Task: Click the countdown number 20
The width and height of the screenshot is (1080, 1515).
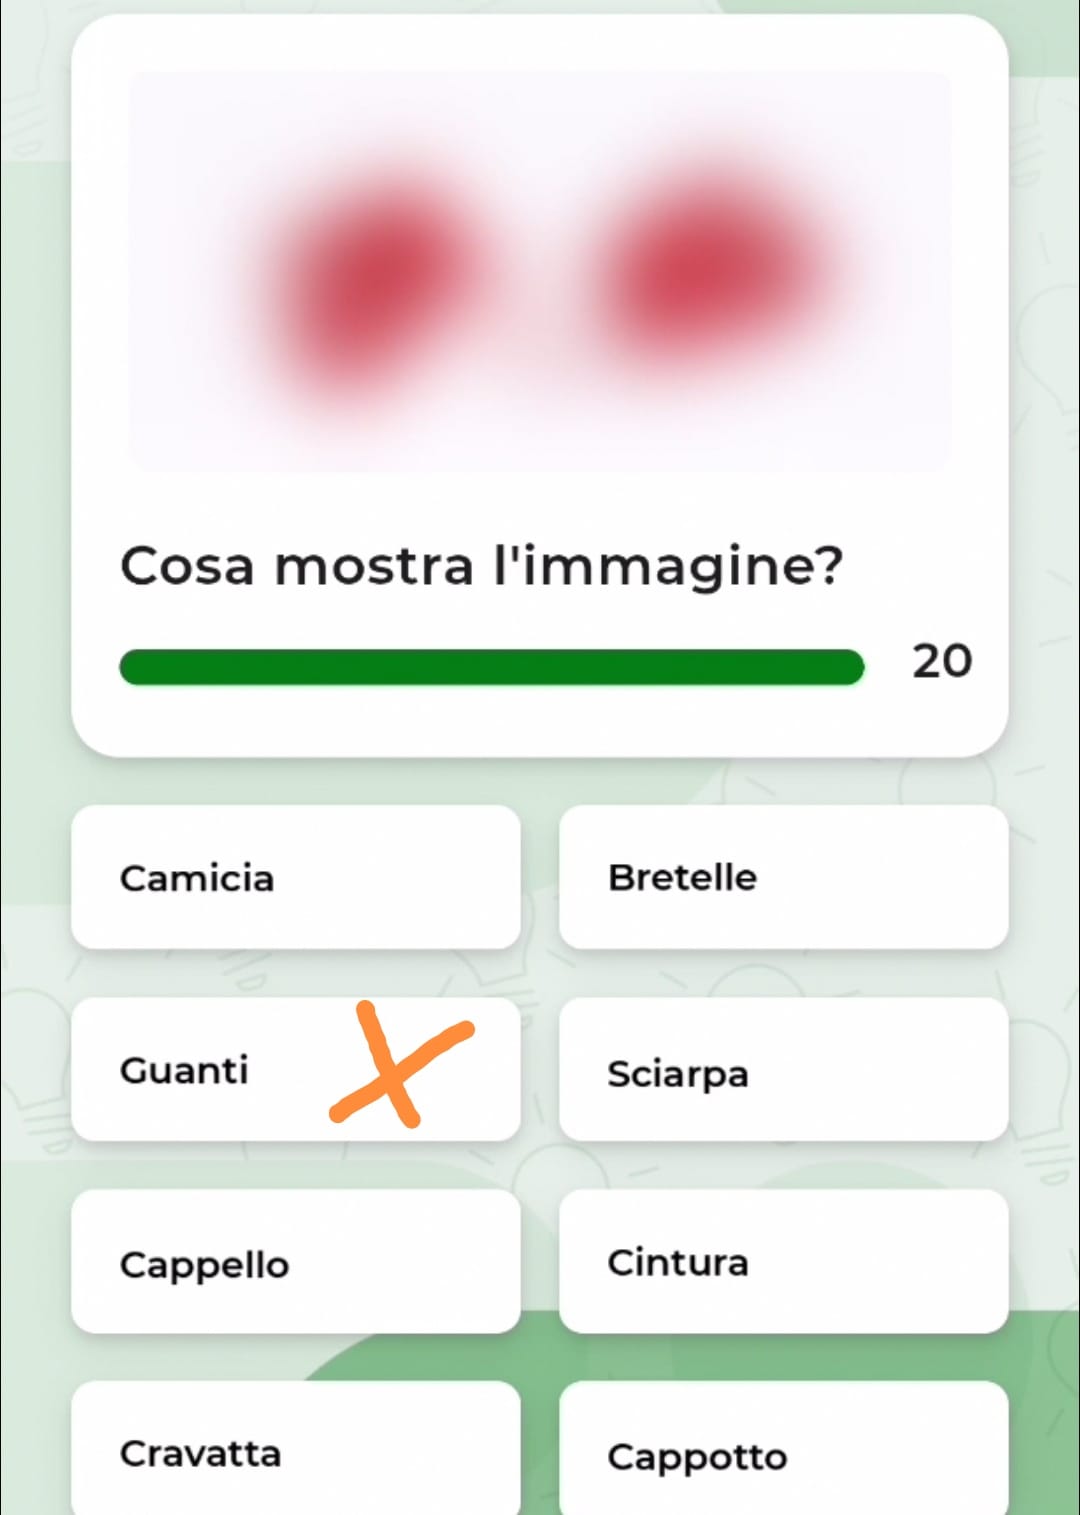Action: (x=941, y=661)
